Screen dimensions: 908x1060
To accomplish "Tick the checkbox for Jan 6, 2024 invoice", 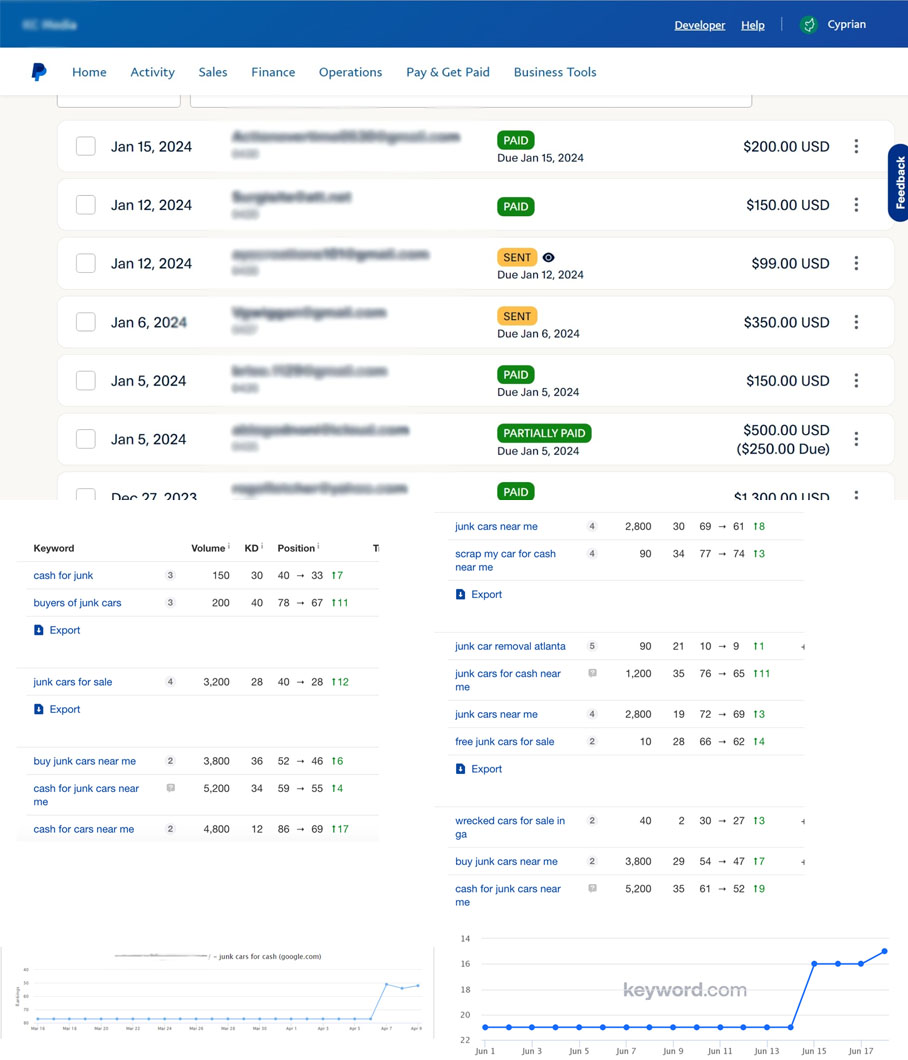I will click(x=86, y=322).
